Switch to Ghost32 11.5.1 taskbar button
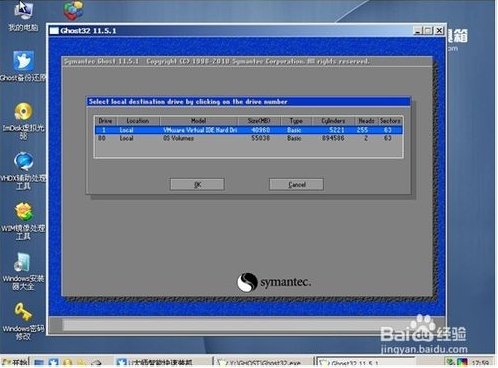Screen dimensions: 498x368 pos(365,363)
